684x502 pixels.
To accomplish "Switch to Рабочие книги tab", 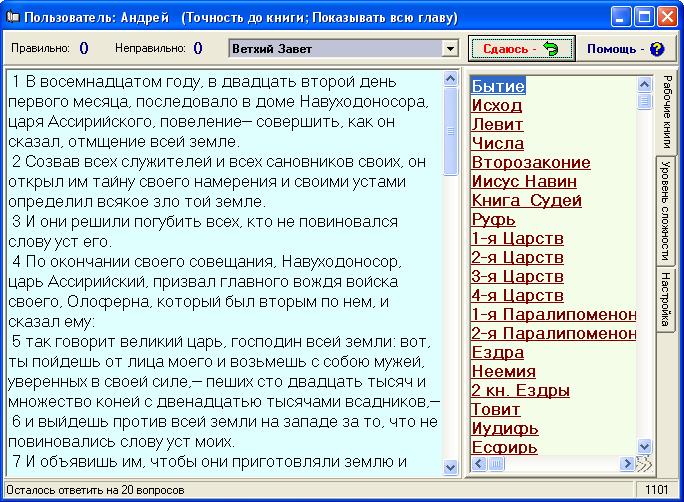I will tap(667, 113).
